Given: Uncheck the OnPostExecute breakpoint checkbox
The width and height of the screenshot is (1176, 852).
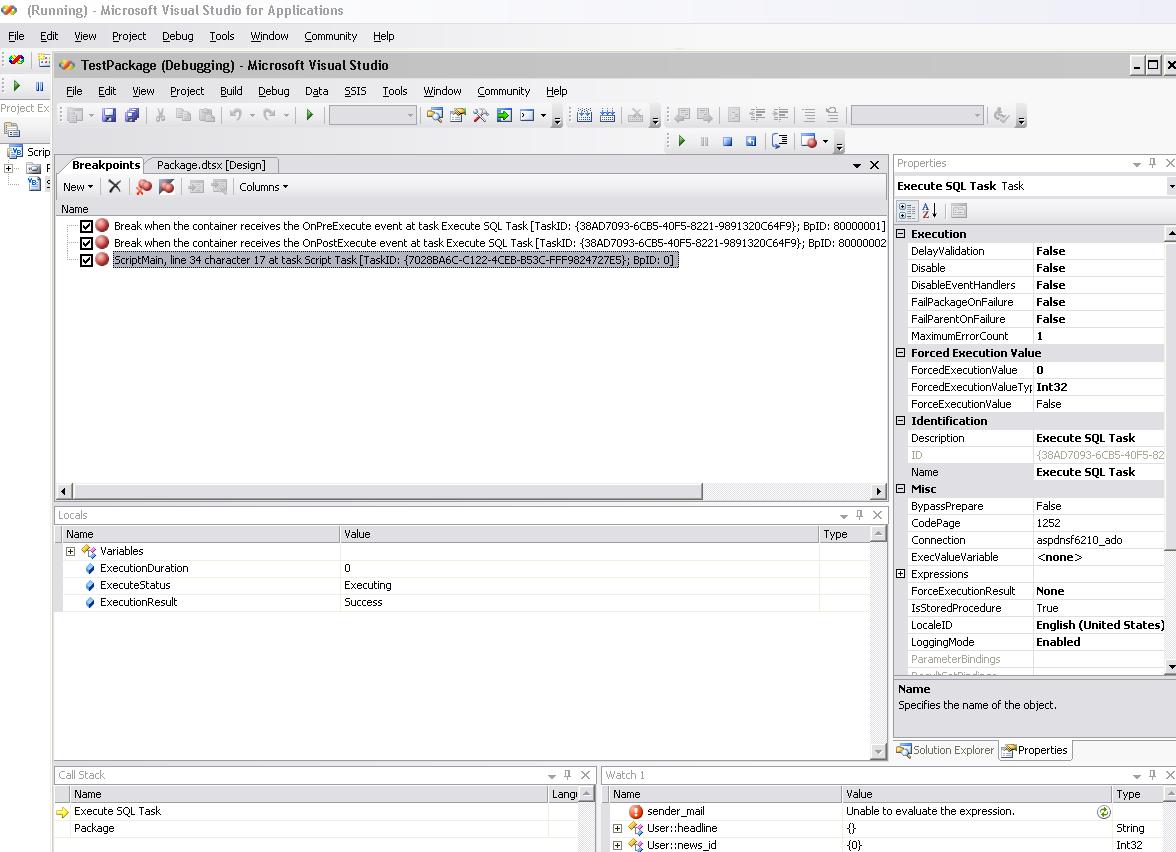Looking at the screenshot, I should click(86, 243).
